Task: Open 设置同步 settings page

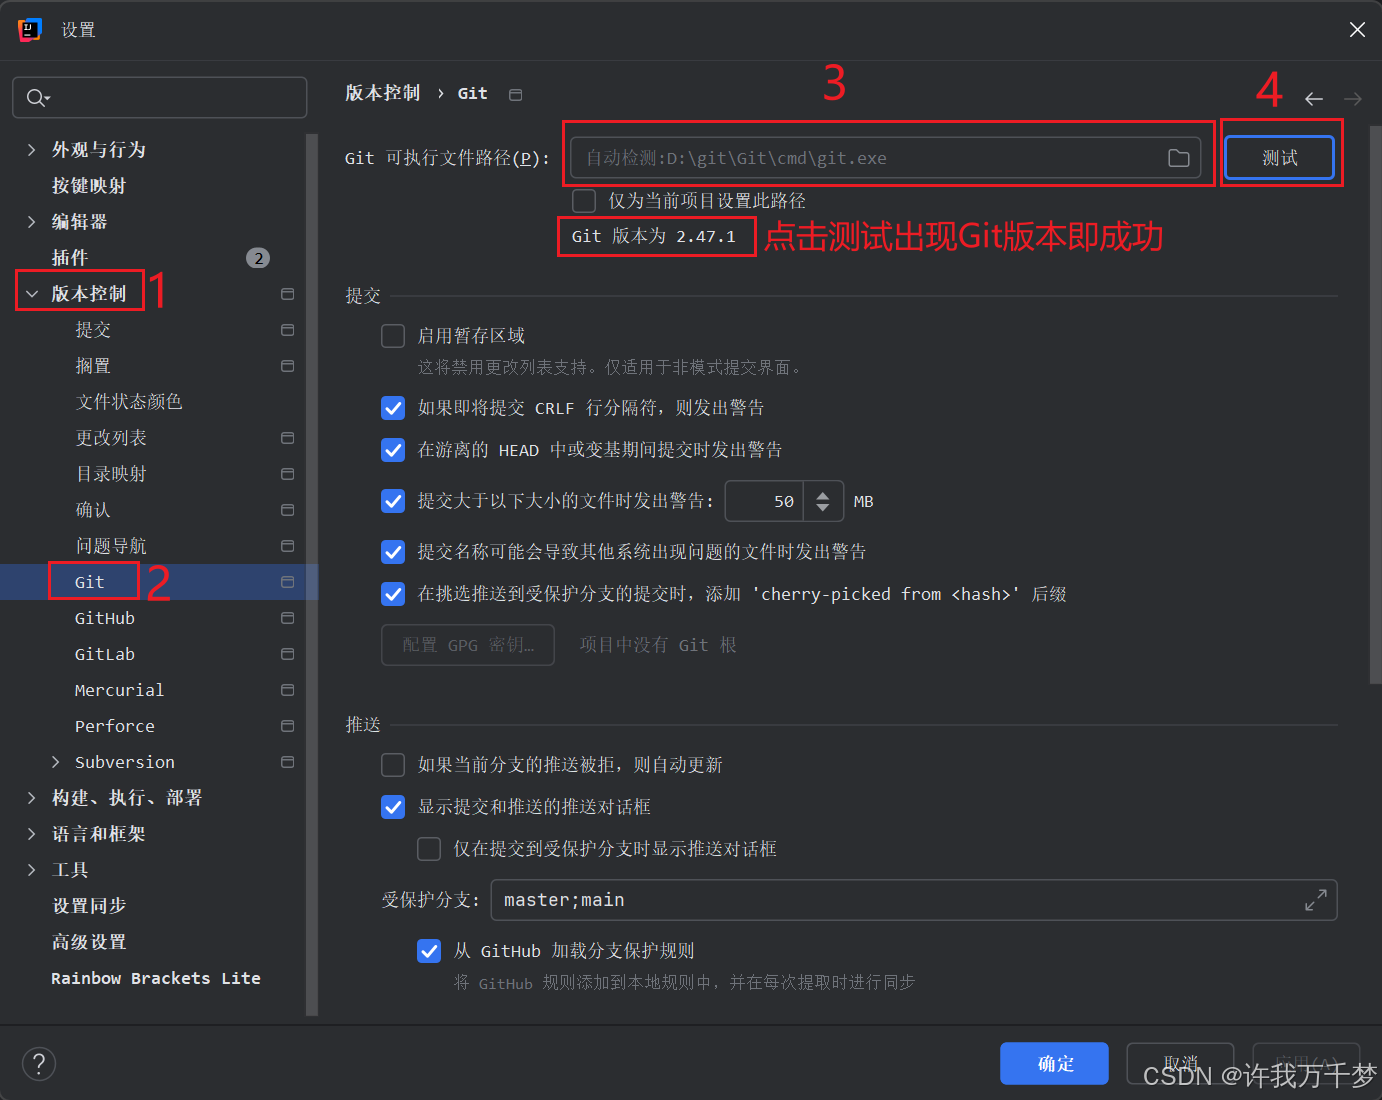Action: click(89, 906)
